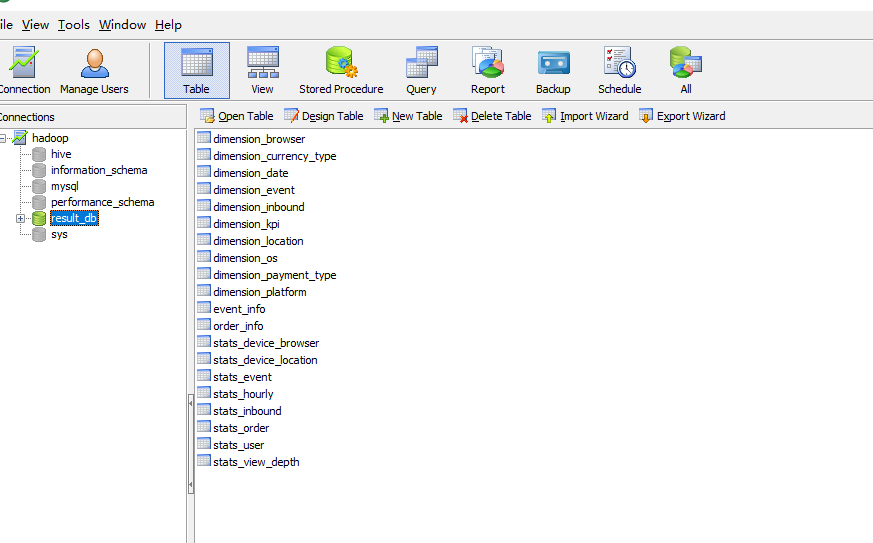This screenshot has height=543, width=873.
Task: Select table stats_device_browser
Action: click(266, 343)
